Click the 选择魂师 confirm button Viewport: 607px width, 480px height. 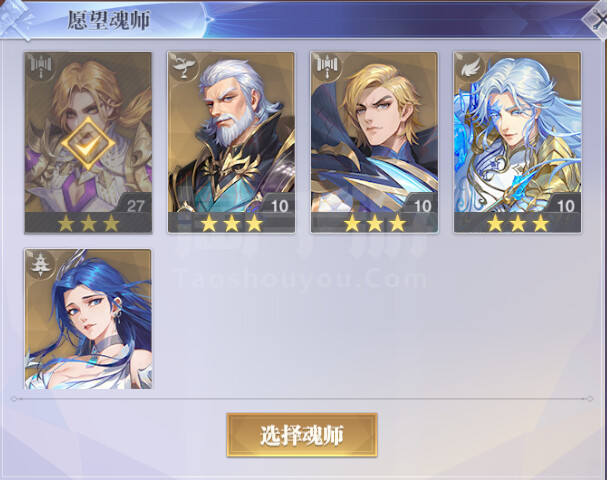(x=302, y=435)
